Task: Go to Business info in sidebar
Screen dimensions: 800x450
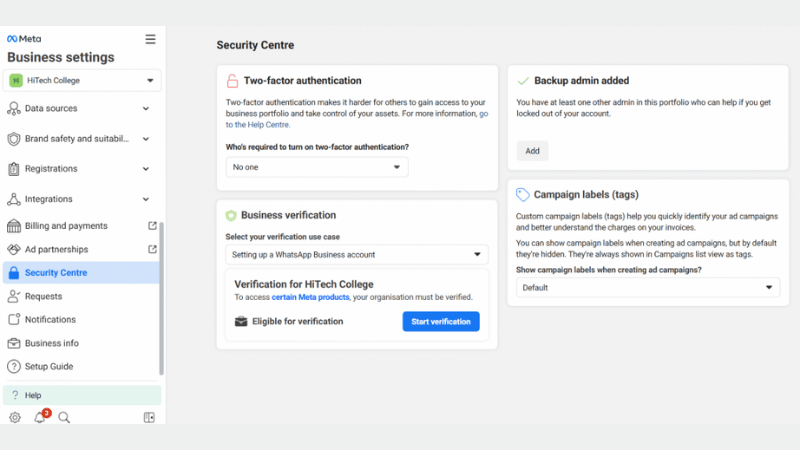Action: (51, 343)
